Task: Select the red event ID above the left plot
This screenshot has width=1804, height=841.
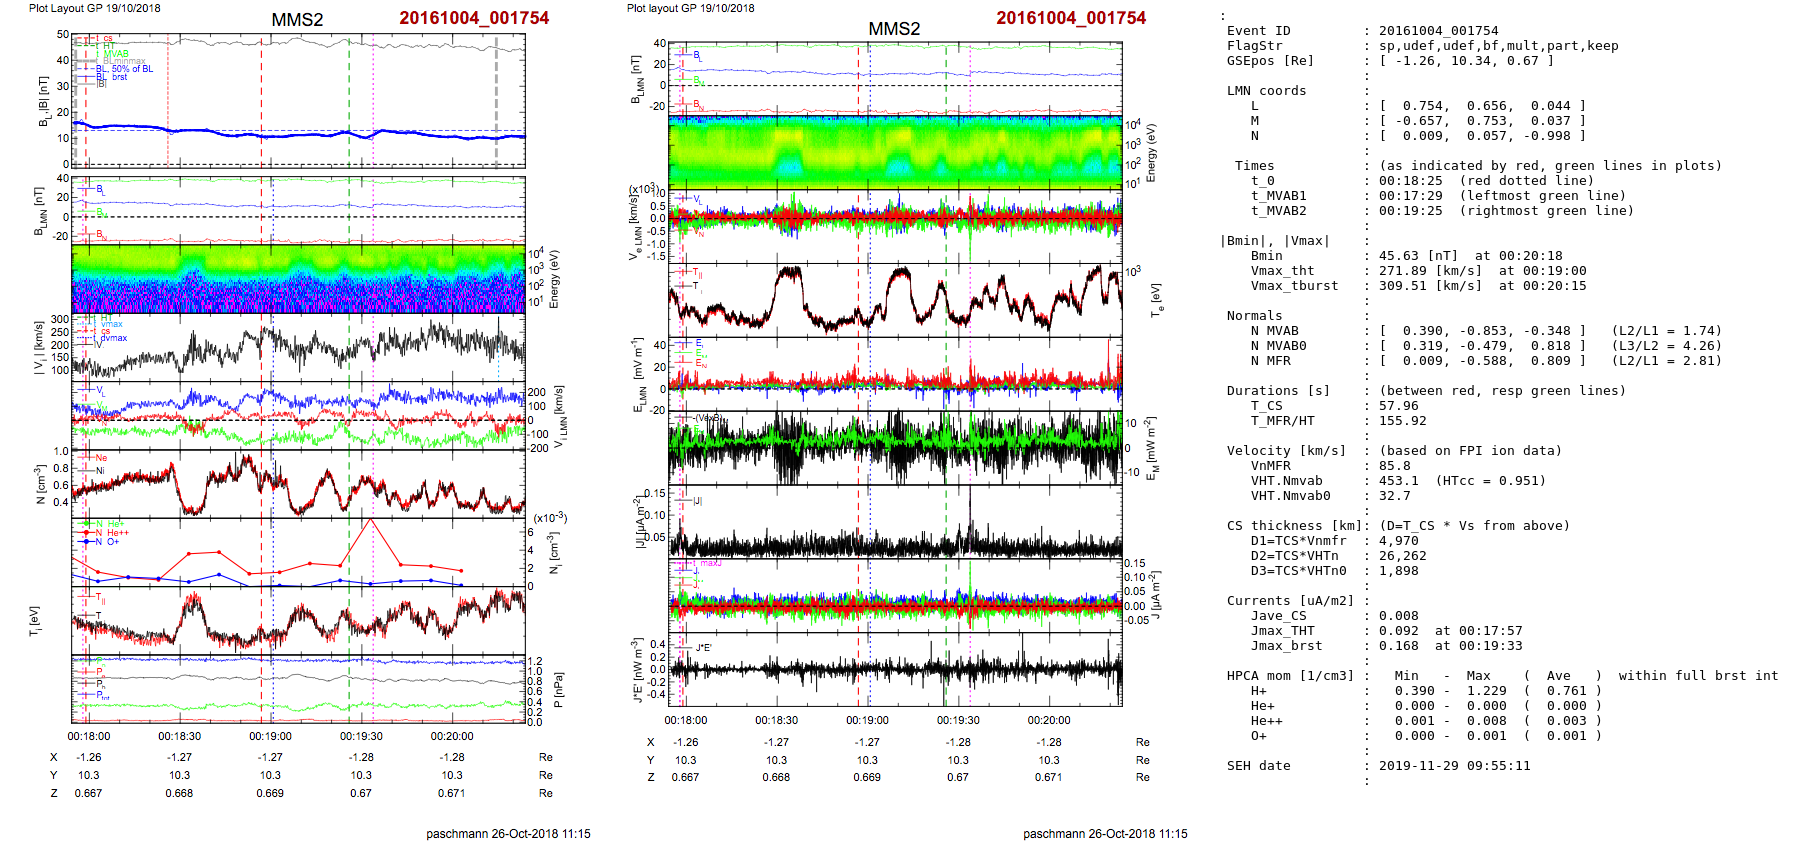Action: coord(473,18)
